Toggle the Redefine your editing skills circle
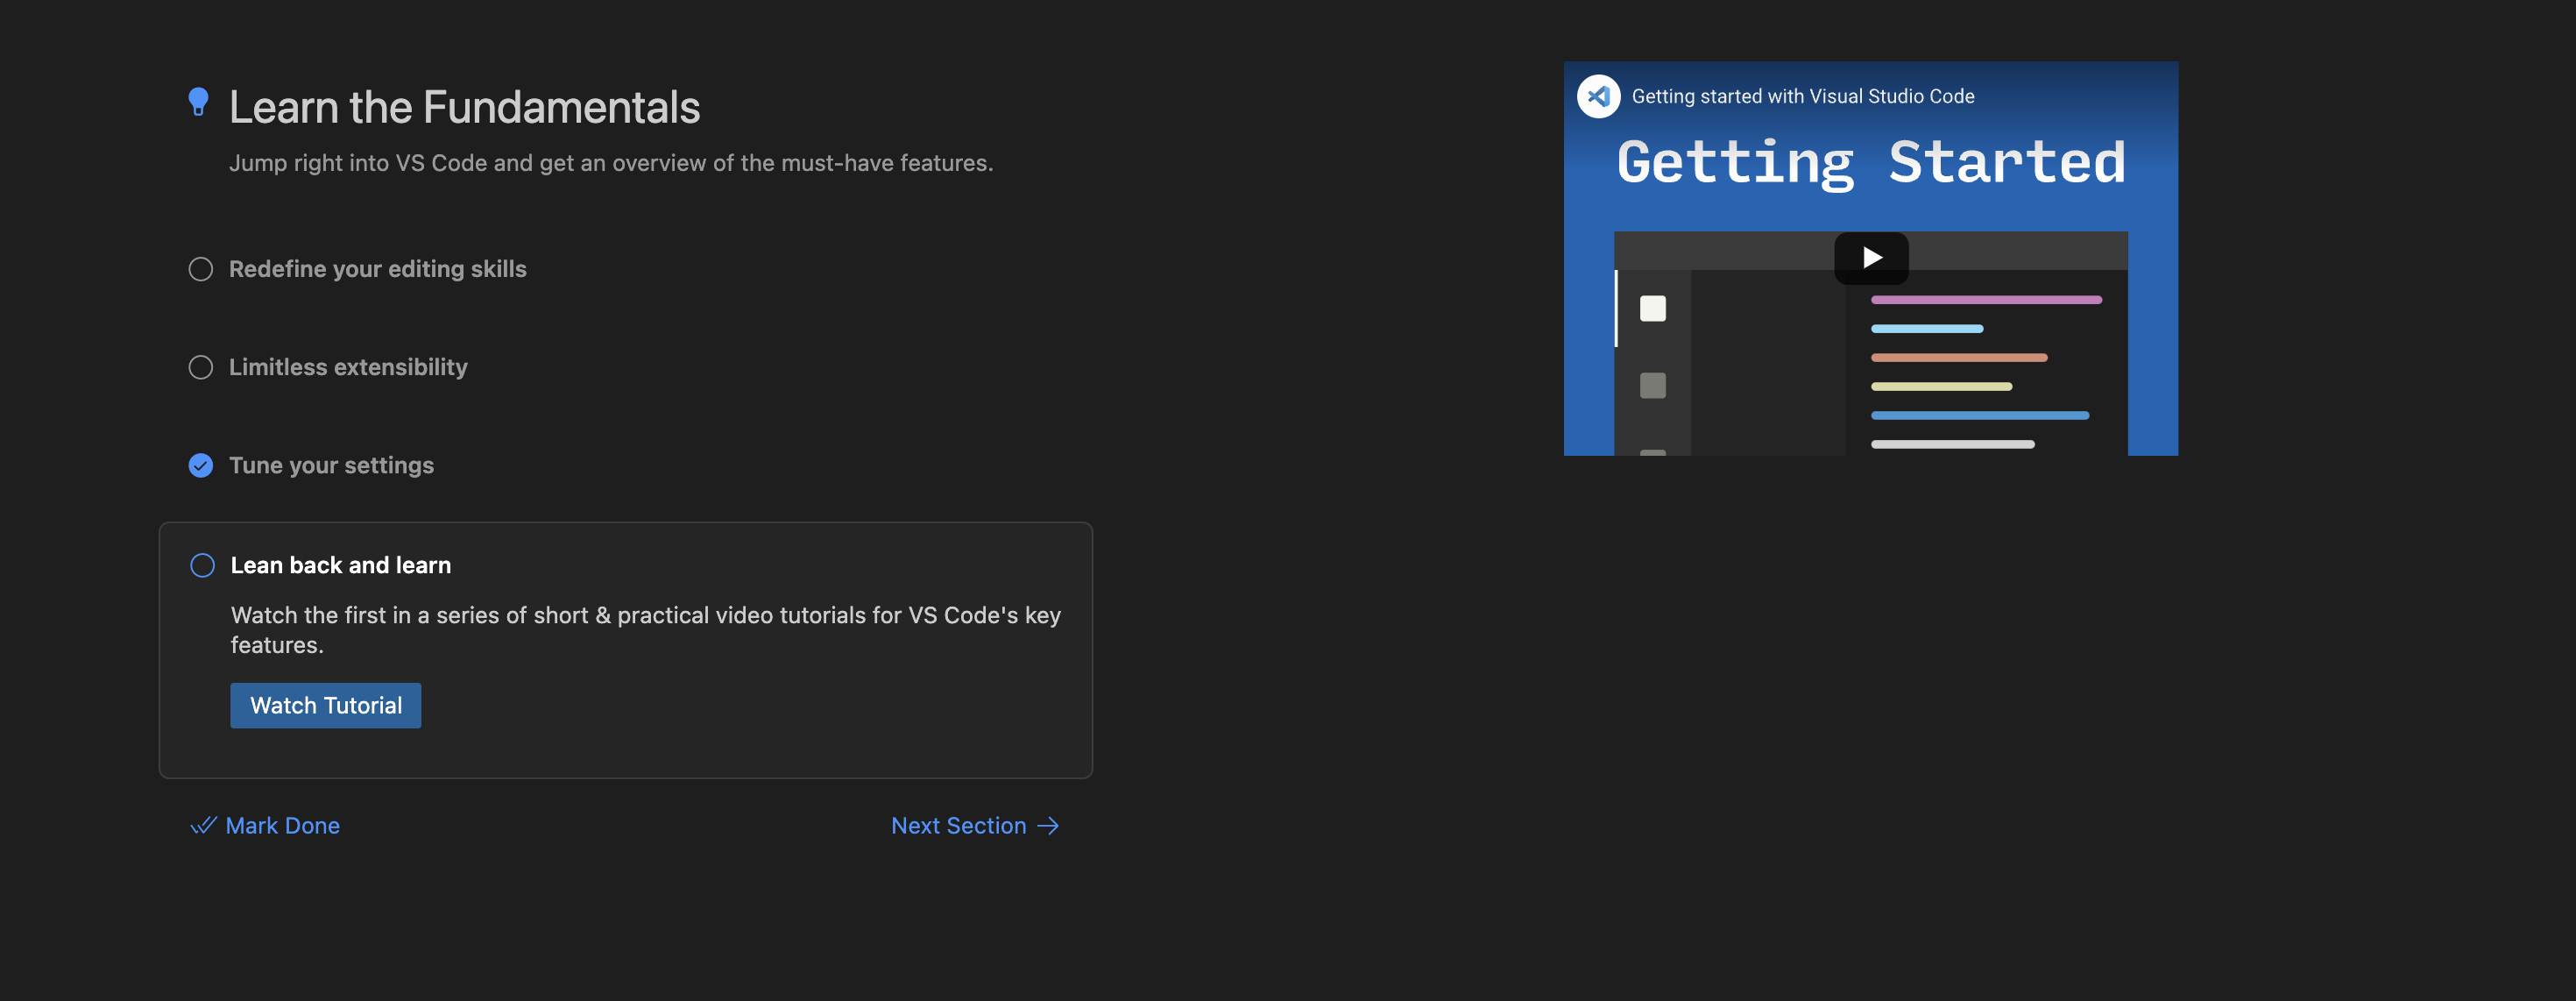The height and width of the screenshot is (1001, 2576). pos(201,269)
